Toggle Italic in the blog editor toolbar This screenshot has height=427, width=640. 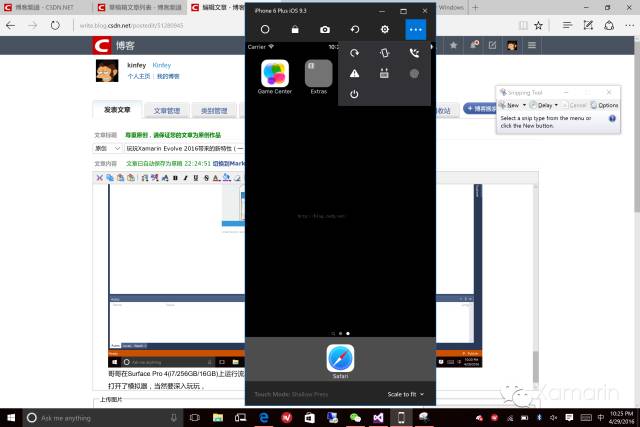[x=185, y=178]
